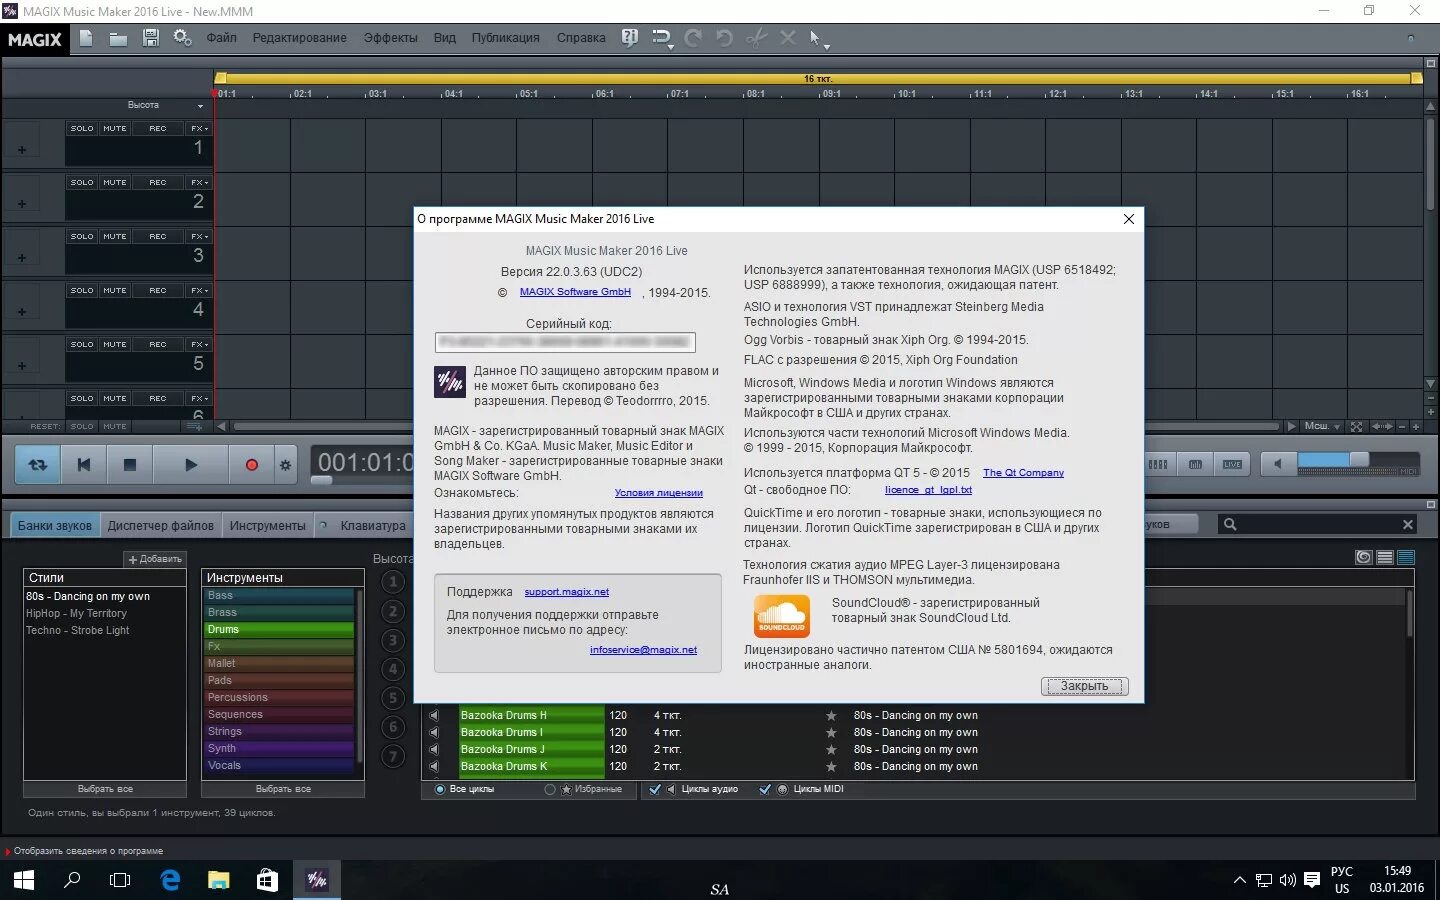The image size is (1440, 900).
Task: Click the SoundCloud logo in the about dialog
Action: tap(782, 615)
